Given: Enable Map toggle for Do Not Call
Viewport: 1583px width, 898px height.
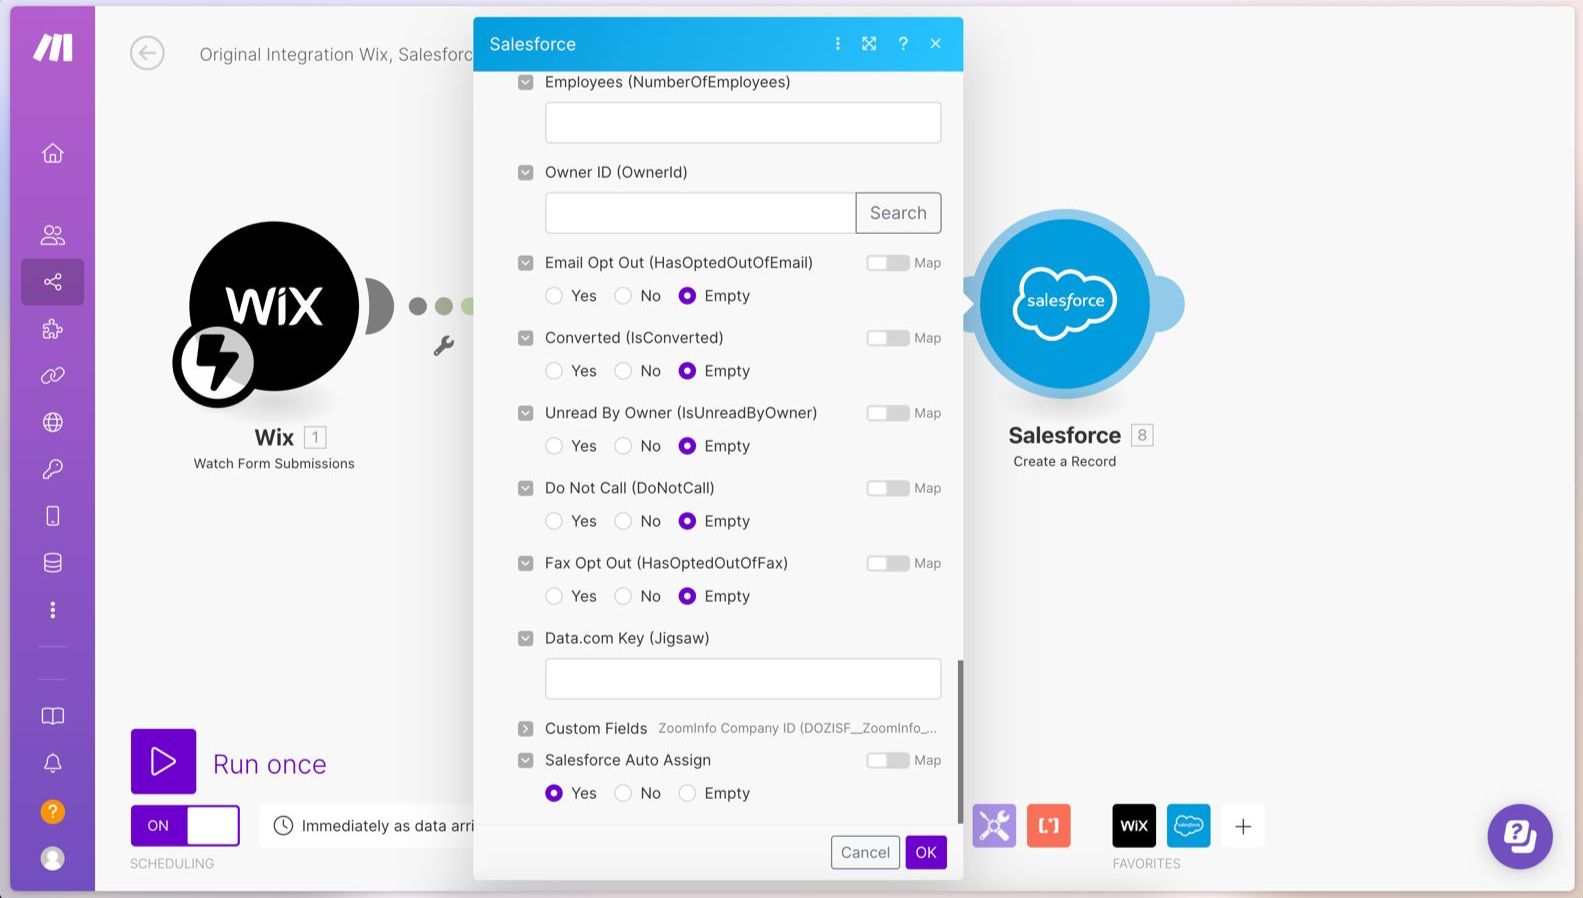Looking at the screenshot, I should click(888, 488).
